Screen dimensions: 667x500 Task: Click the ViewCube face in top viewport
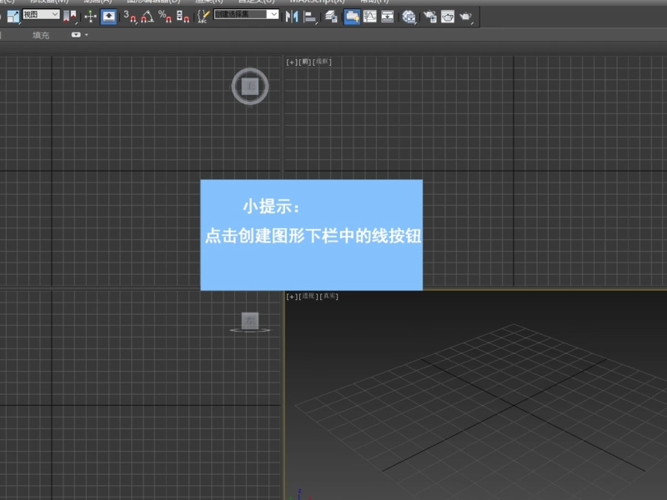pos(250,86)
